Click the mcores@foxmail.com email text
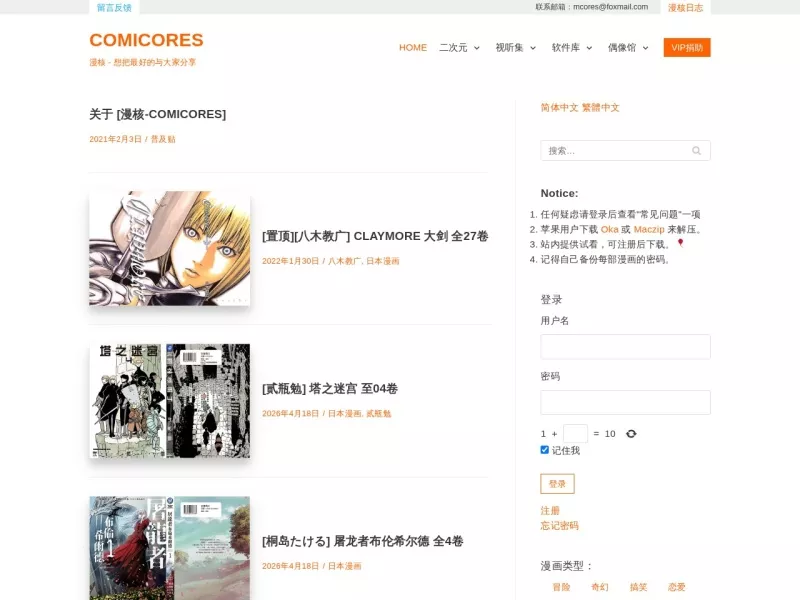 610,7
